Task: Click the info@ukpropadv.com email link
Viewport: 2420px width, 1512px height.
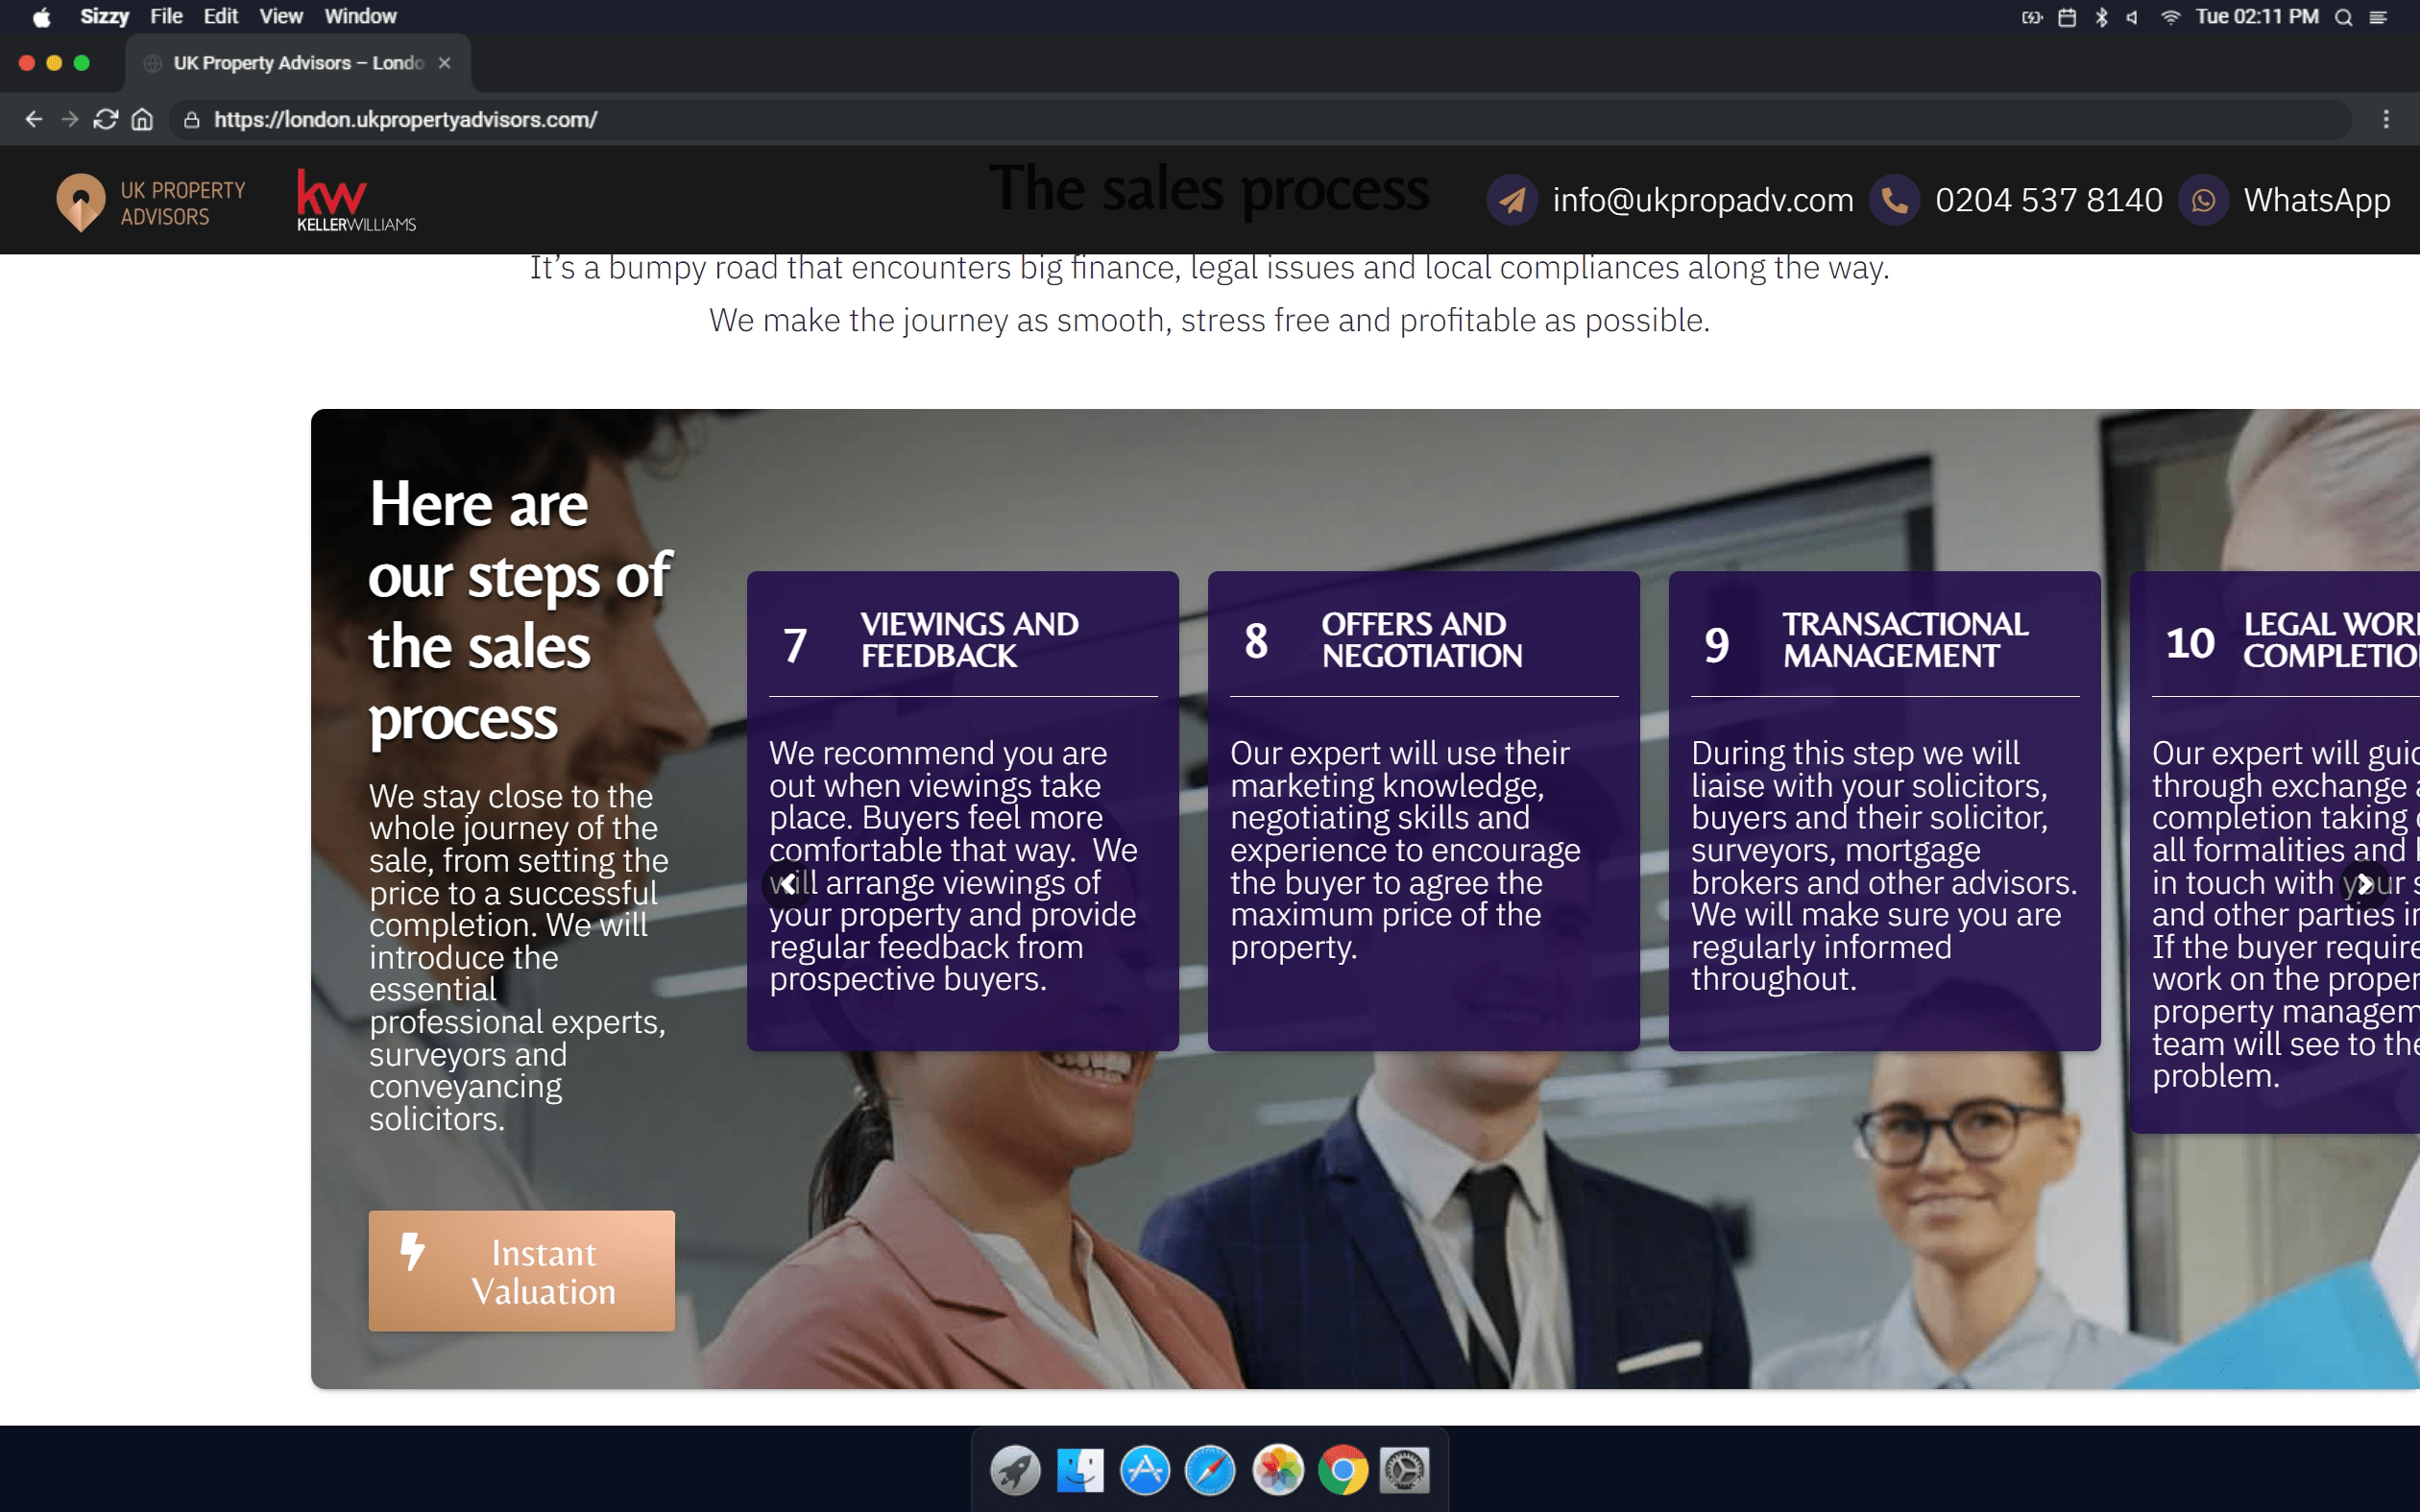Action: (x=1702, y=200)
